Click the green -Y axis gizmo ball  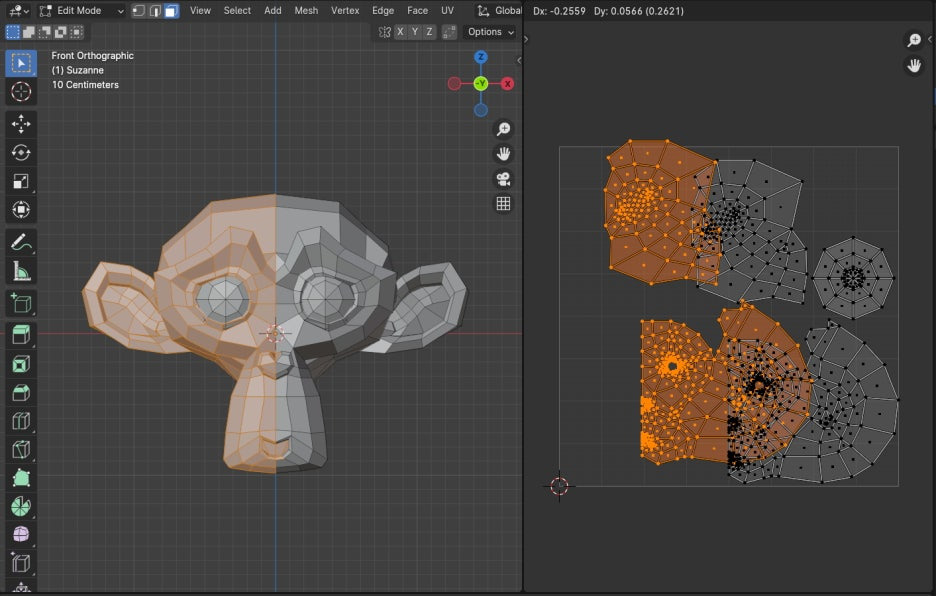481,84
